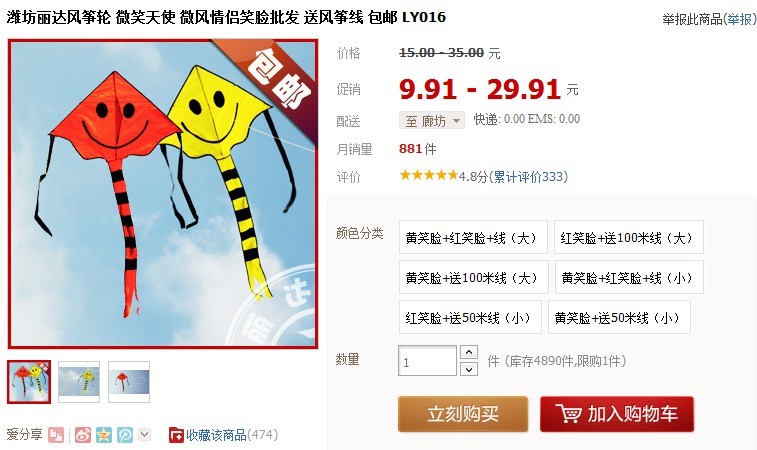This screenshot has width=757, height=450.
Task: Open the 至 廊坊 delivery location dropdown
Action: [432, 120]
